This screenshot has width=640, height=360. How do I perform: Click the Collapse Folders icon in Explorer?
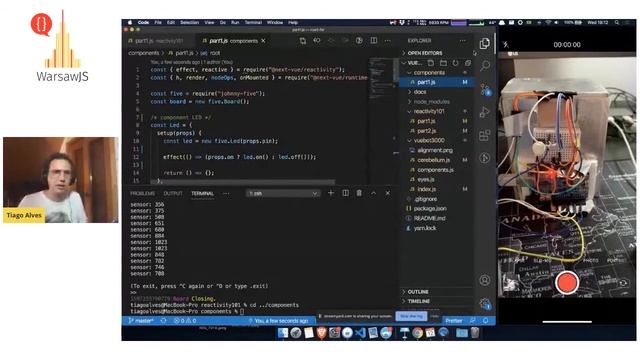click(468, 63)
